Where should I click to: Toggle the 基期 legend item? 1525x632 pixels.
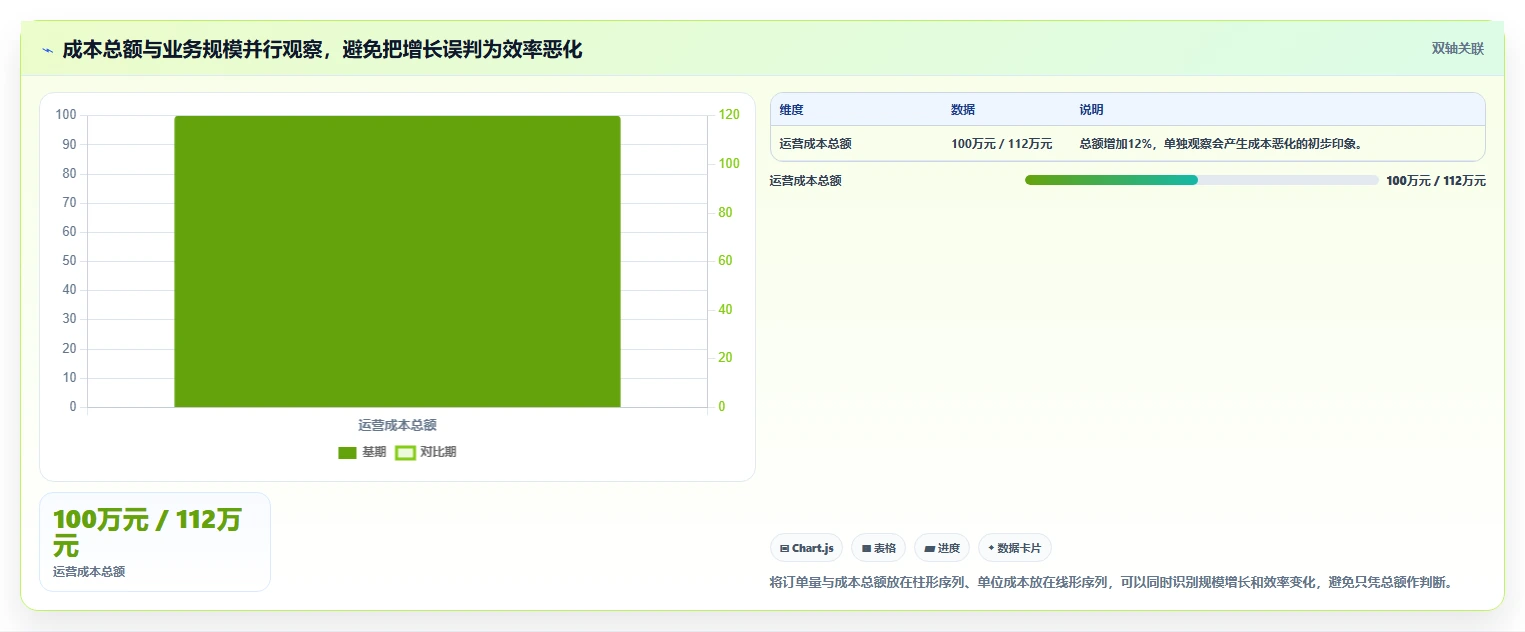pyautogui.click(x=362, y=452)
